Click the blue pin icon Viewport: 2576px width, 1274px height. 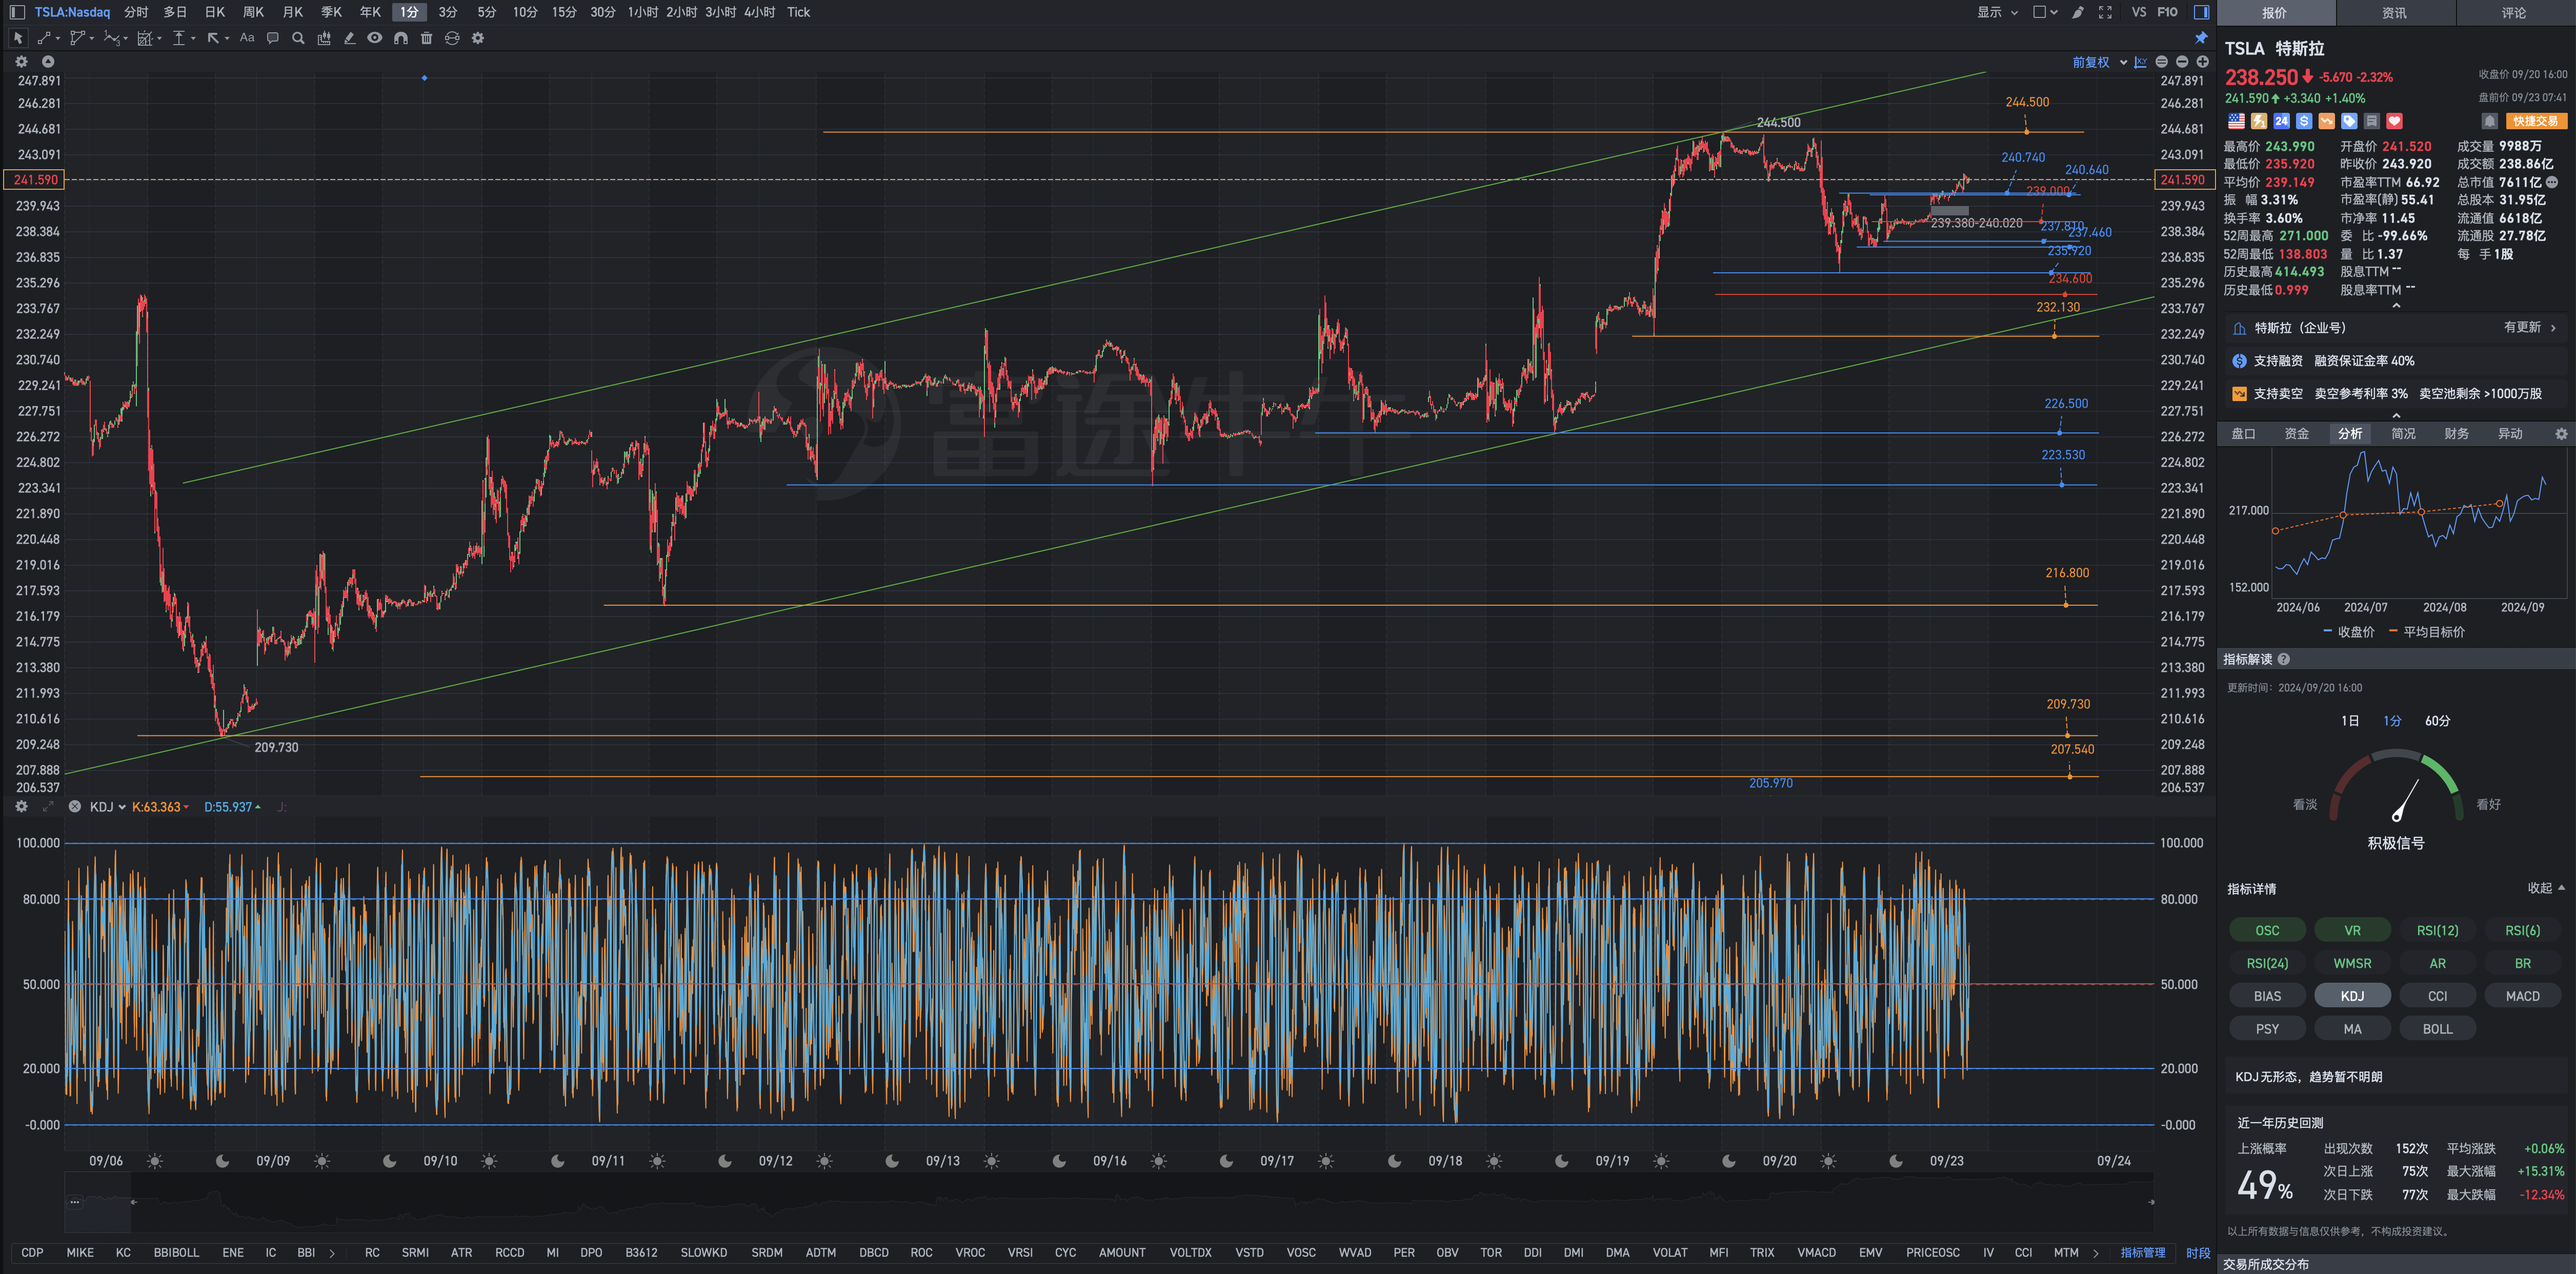click(x=2201, y=38)
